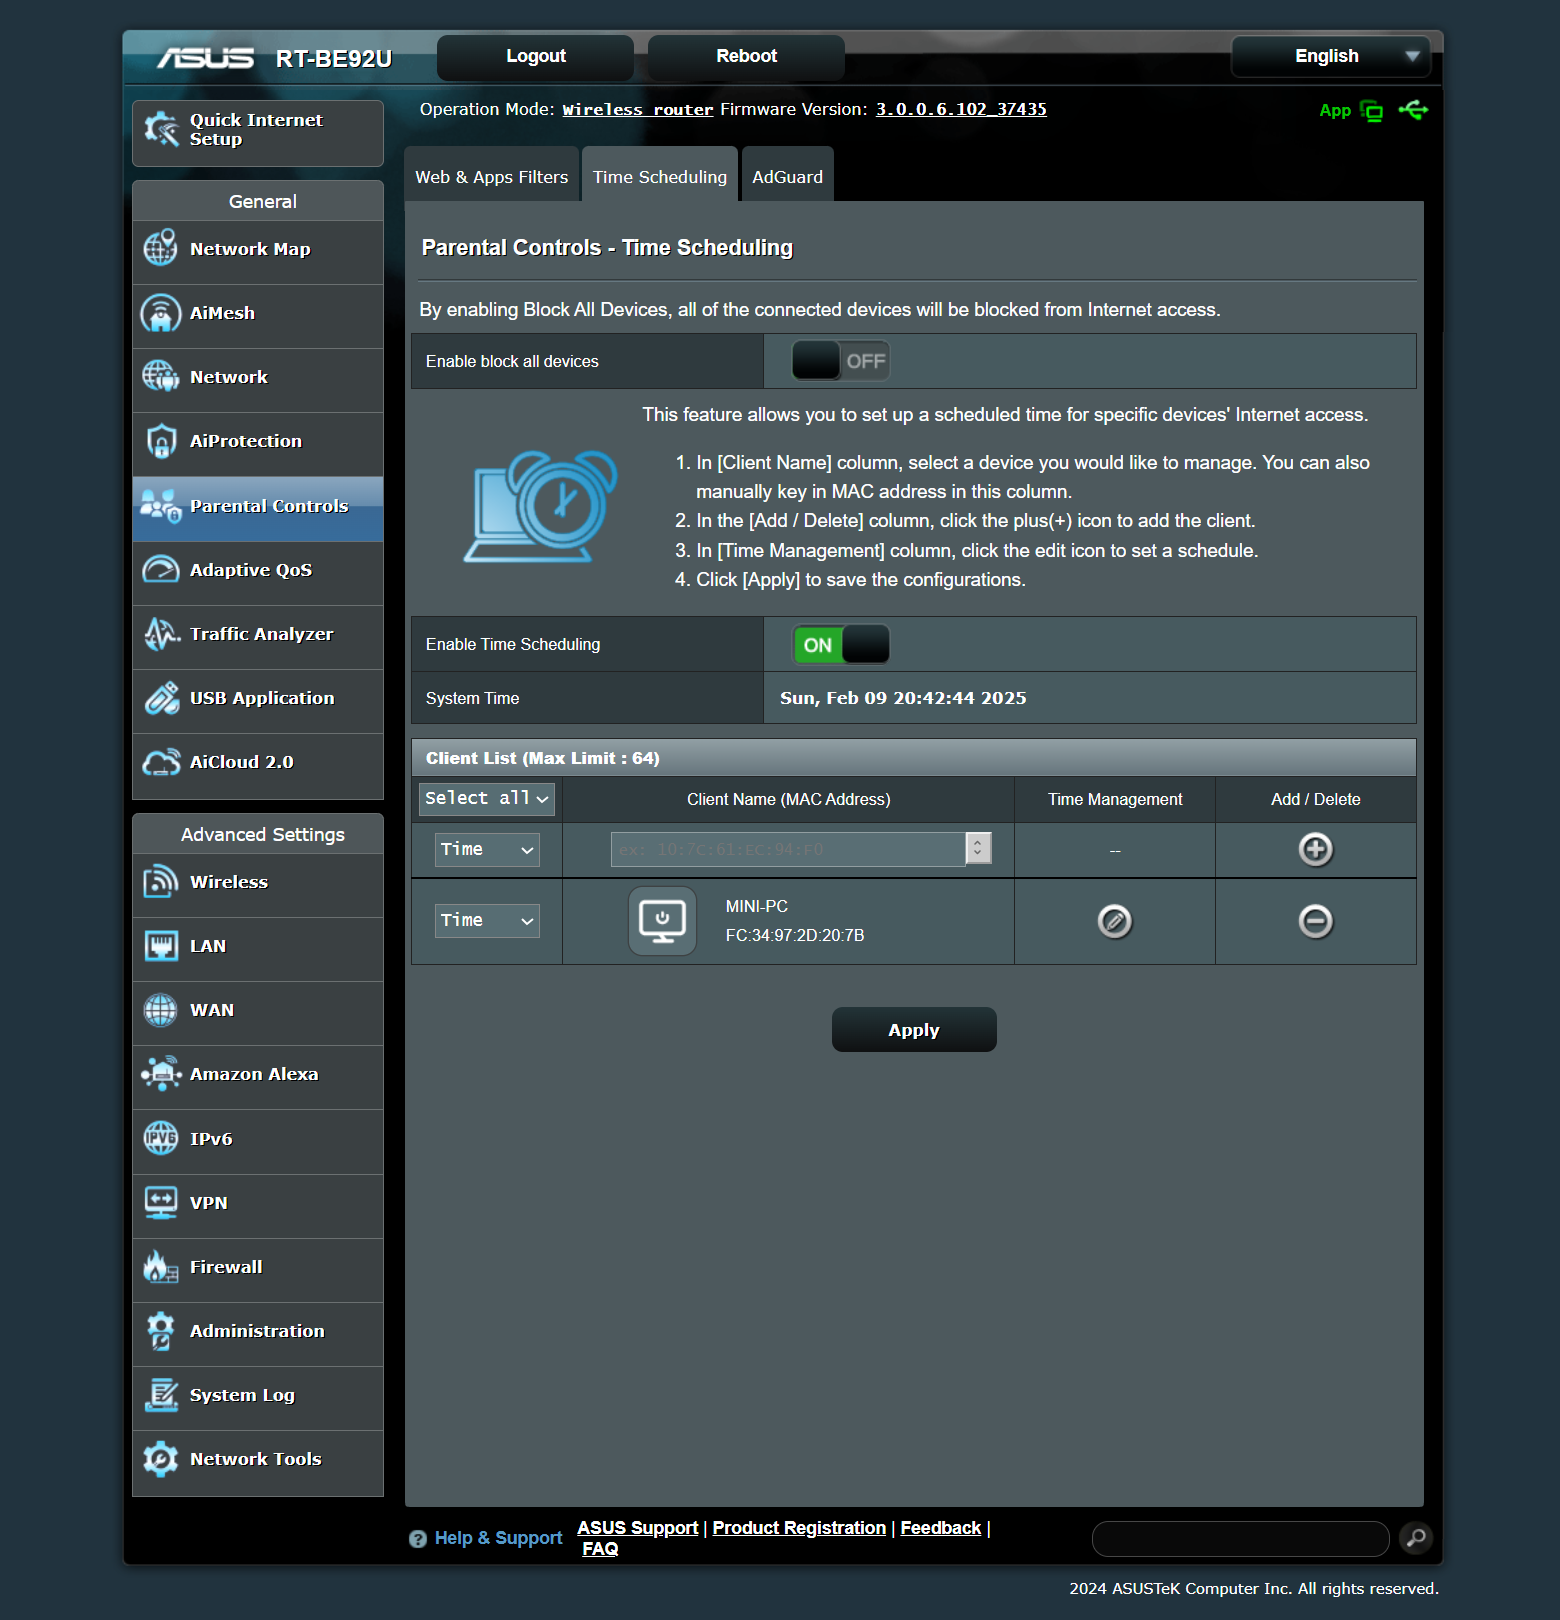Open the Product Registration link
This screenshot has width=1560, height=1620.
tap(799, 1528)
